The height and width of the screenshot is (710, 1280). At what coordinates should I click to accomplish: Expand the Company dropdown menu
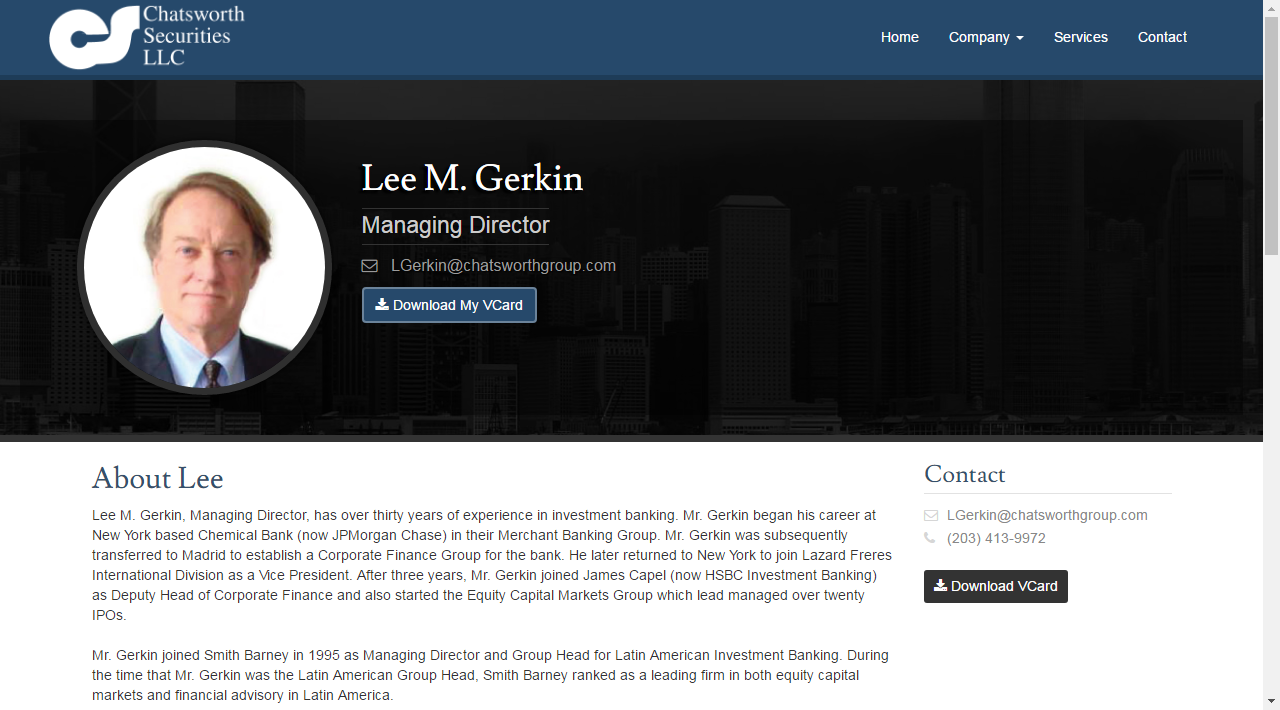point(986,37)
